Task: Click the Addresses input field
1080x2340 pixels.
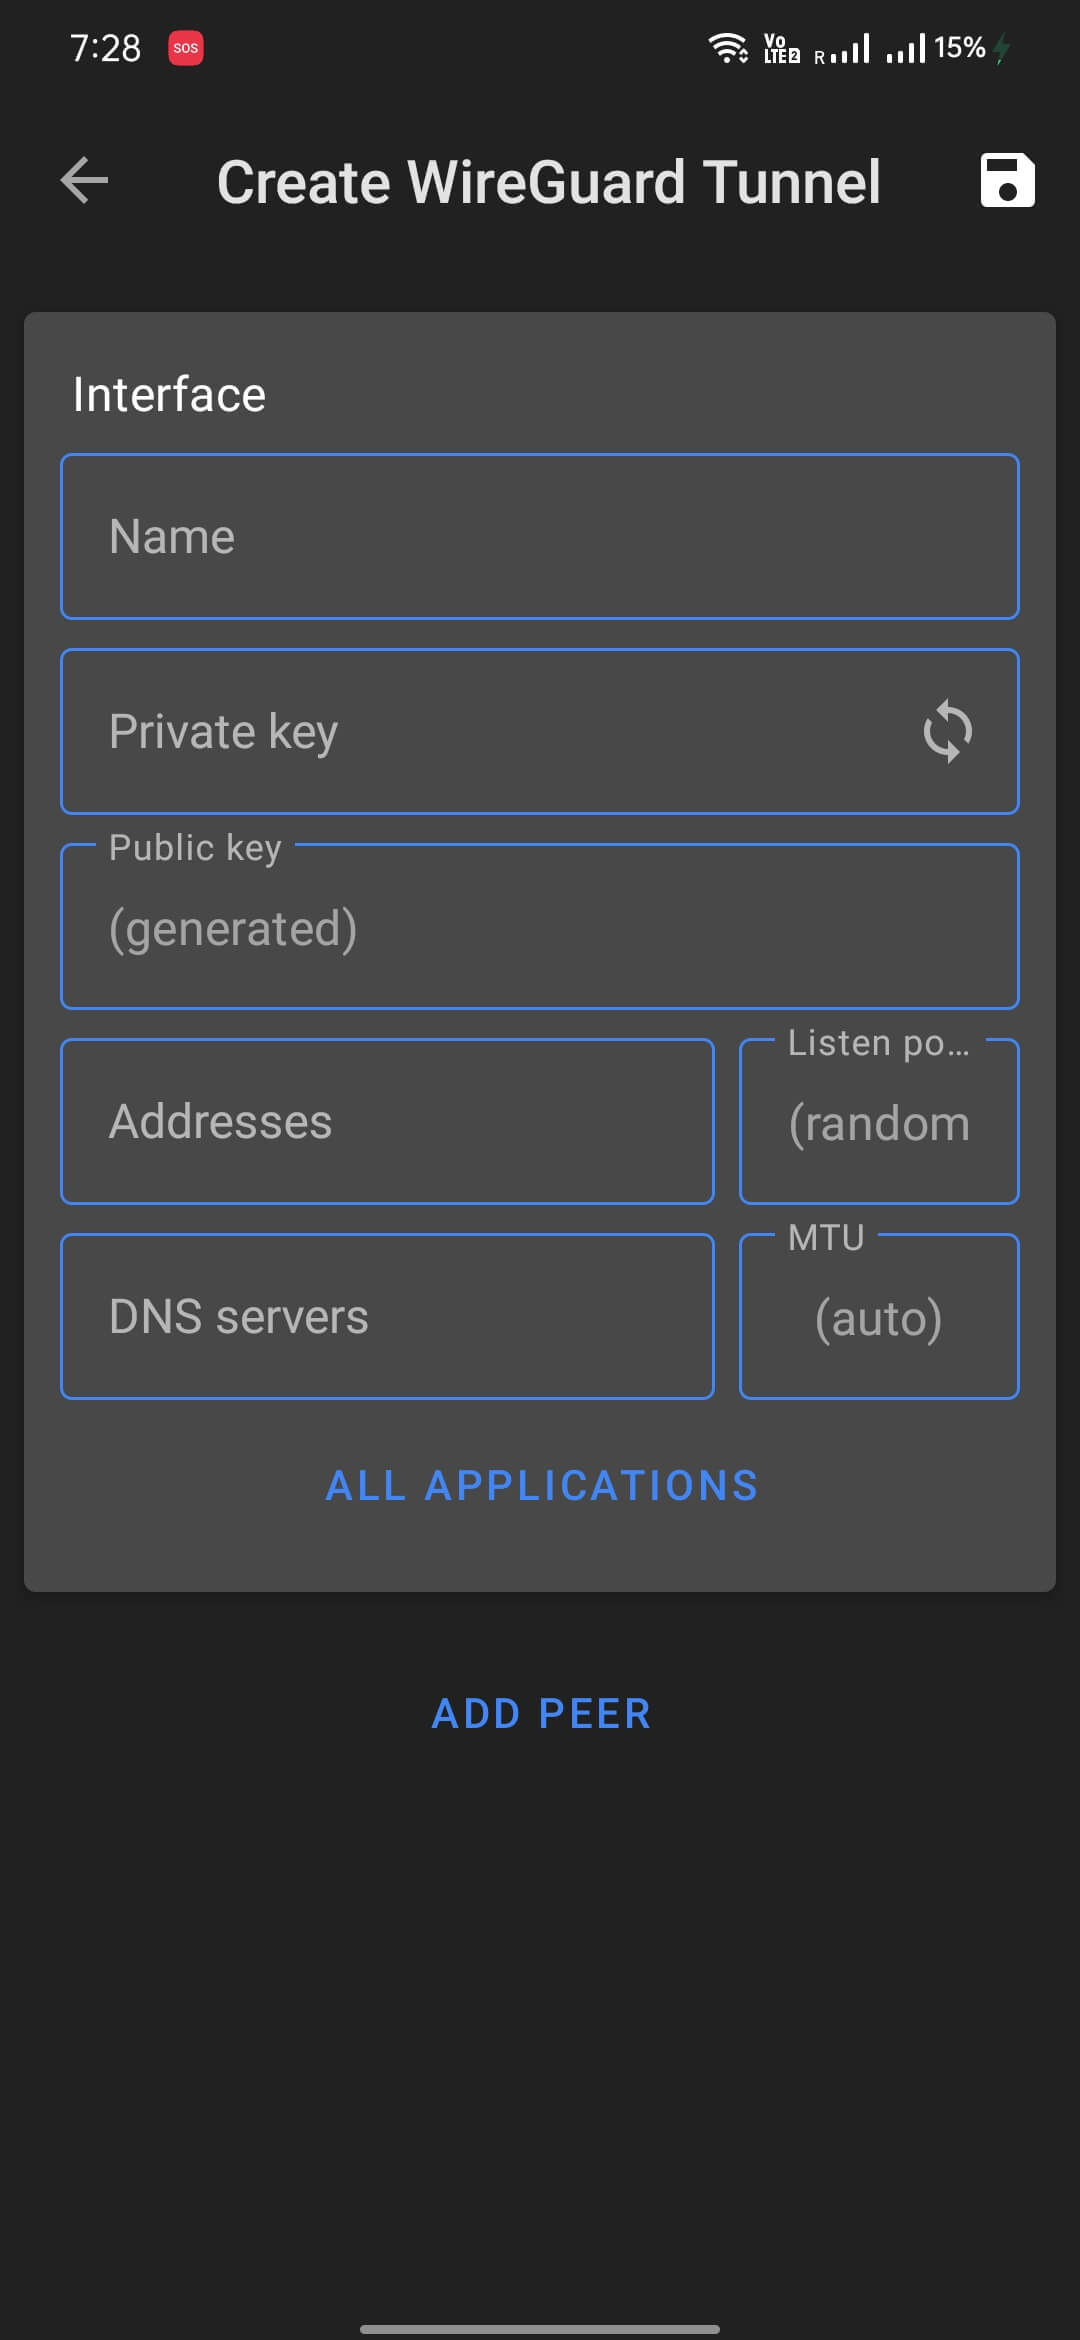Action: (x=387, y=1121)
